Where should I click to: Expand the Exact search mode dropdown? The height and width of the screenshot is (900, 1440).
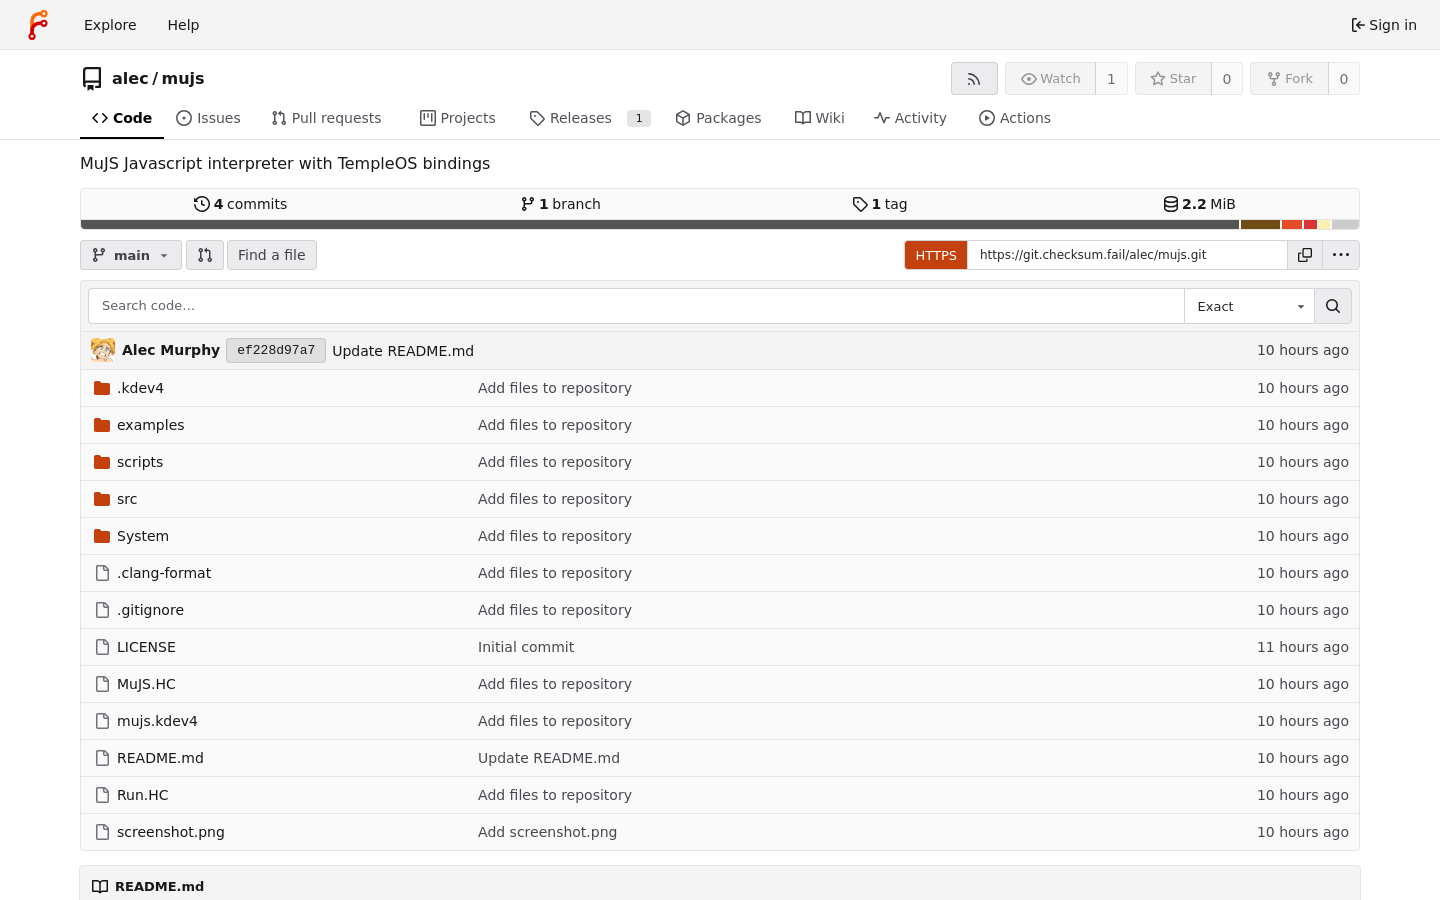coord(1249,306)
